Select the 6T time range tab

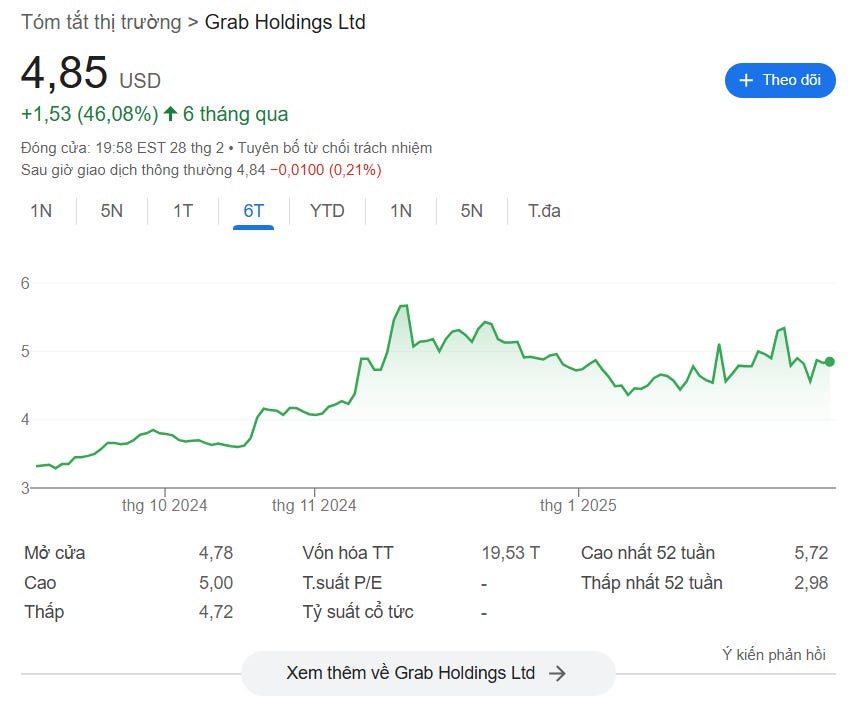253,211
